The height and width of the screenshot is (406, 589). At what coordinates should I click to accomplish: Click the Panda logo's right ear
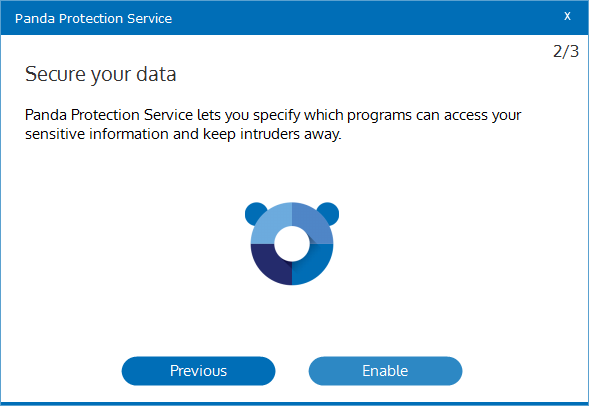(x=330, y=212)
